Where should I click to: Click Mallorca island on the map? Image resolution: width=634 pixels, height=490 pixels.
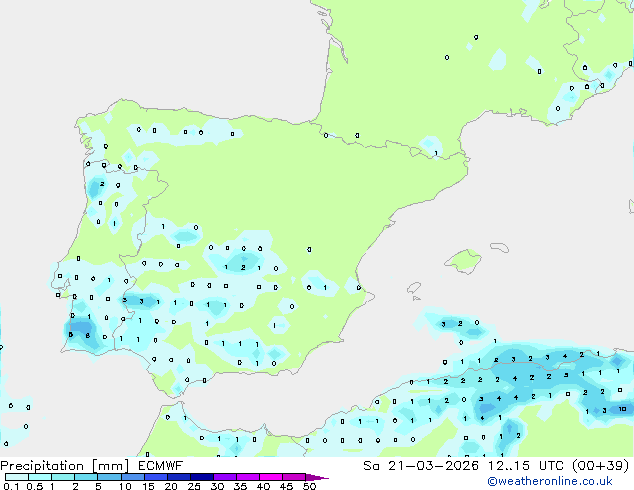(x=463, y=261)
